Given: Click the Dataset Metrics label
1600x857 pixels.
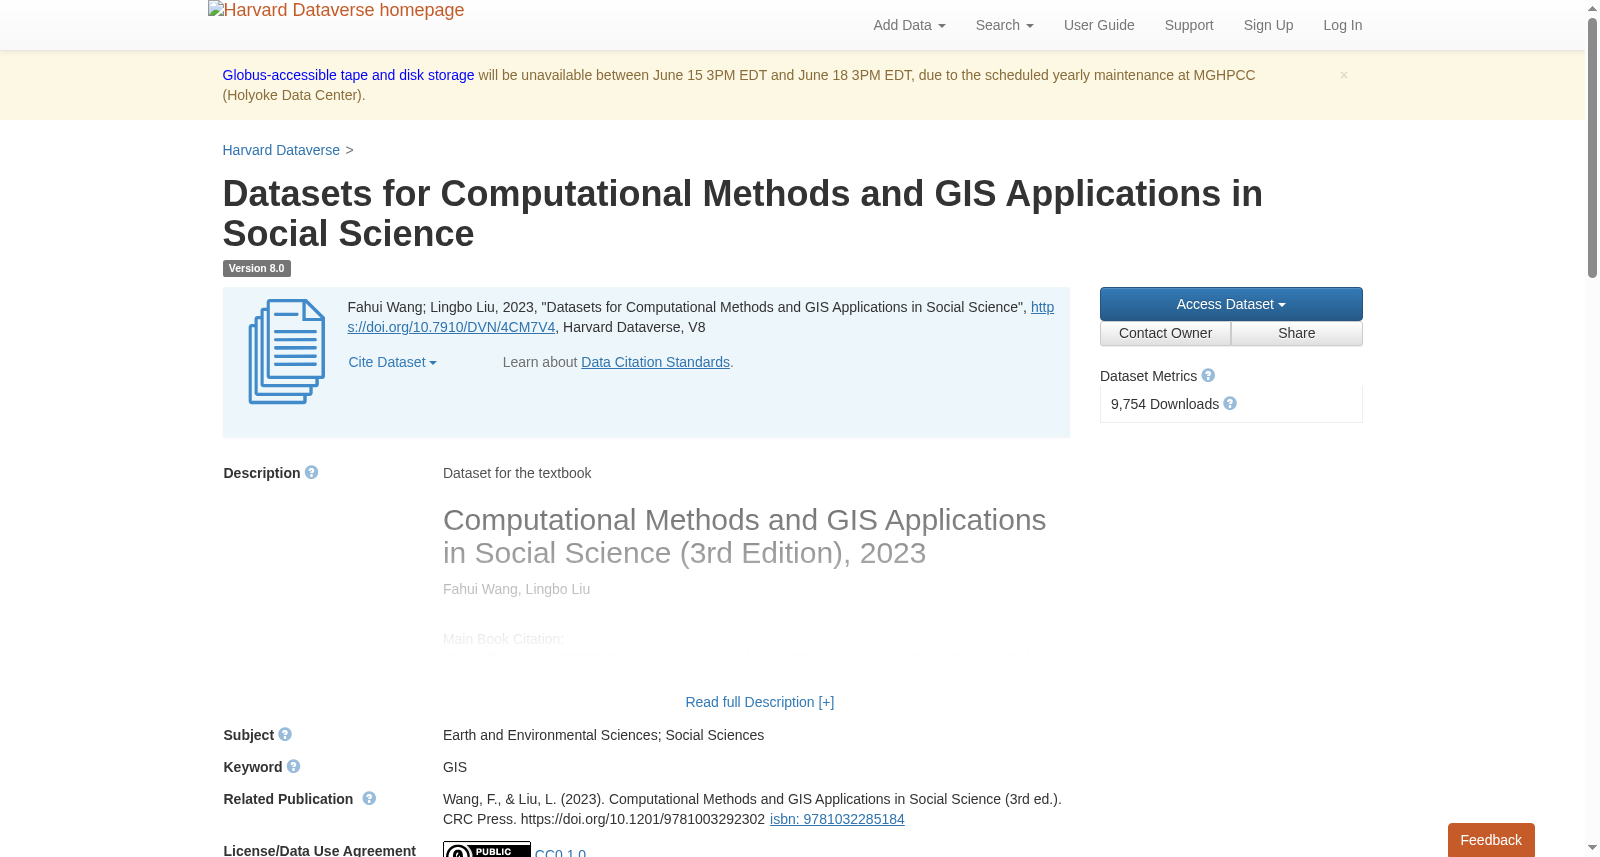Looking at the screenshot, I should tap(1148, 376).
